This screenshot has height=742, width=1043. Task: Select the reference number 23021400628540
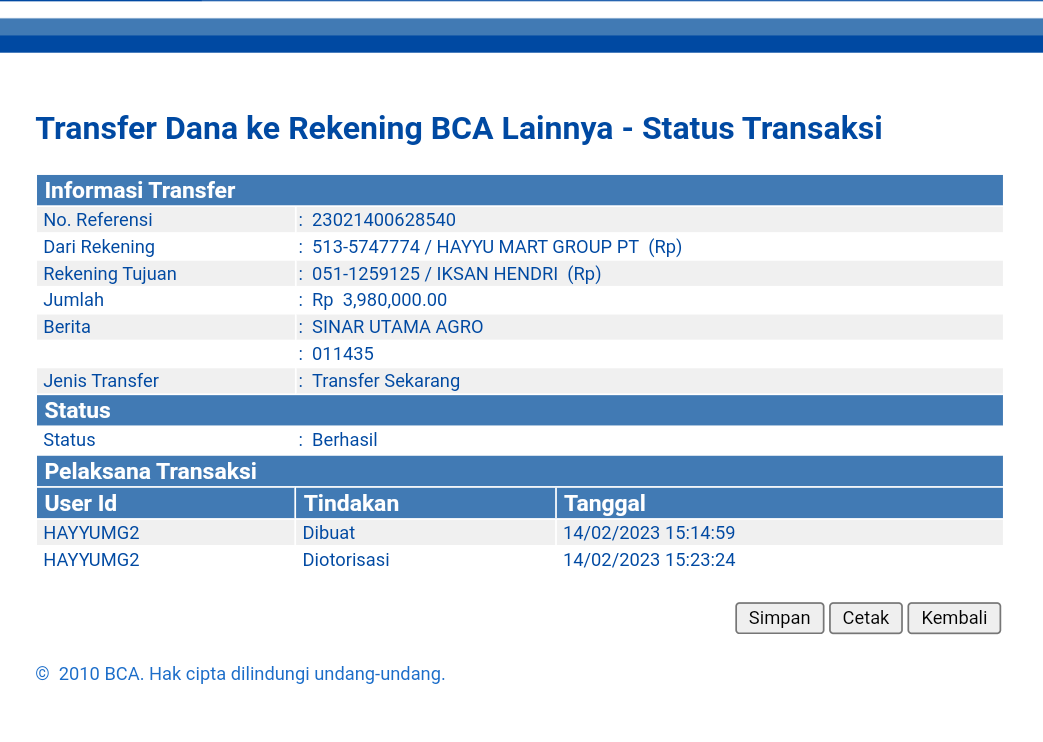383,220
